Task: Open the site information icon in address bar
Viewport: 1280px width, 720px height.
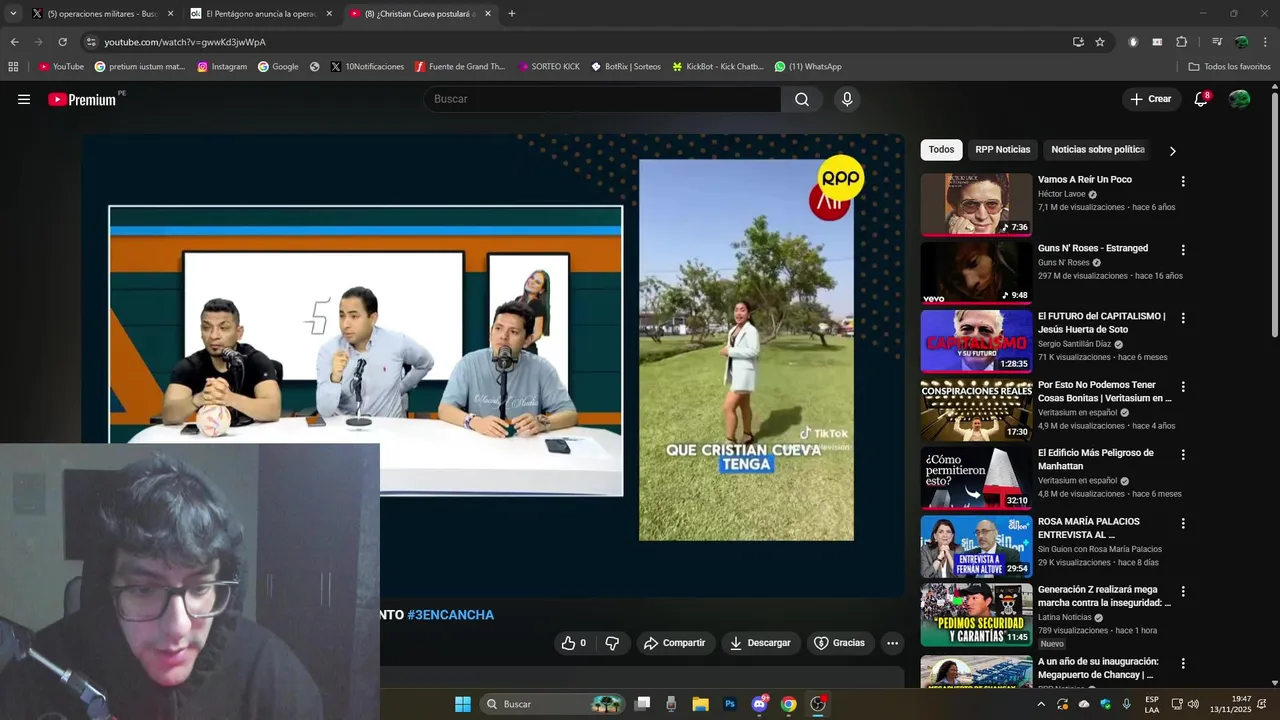Action: tap(91, 42)
